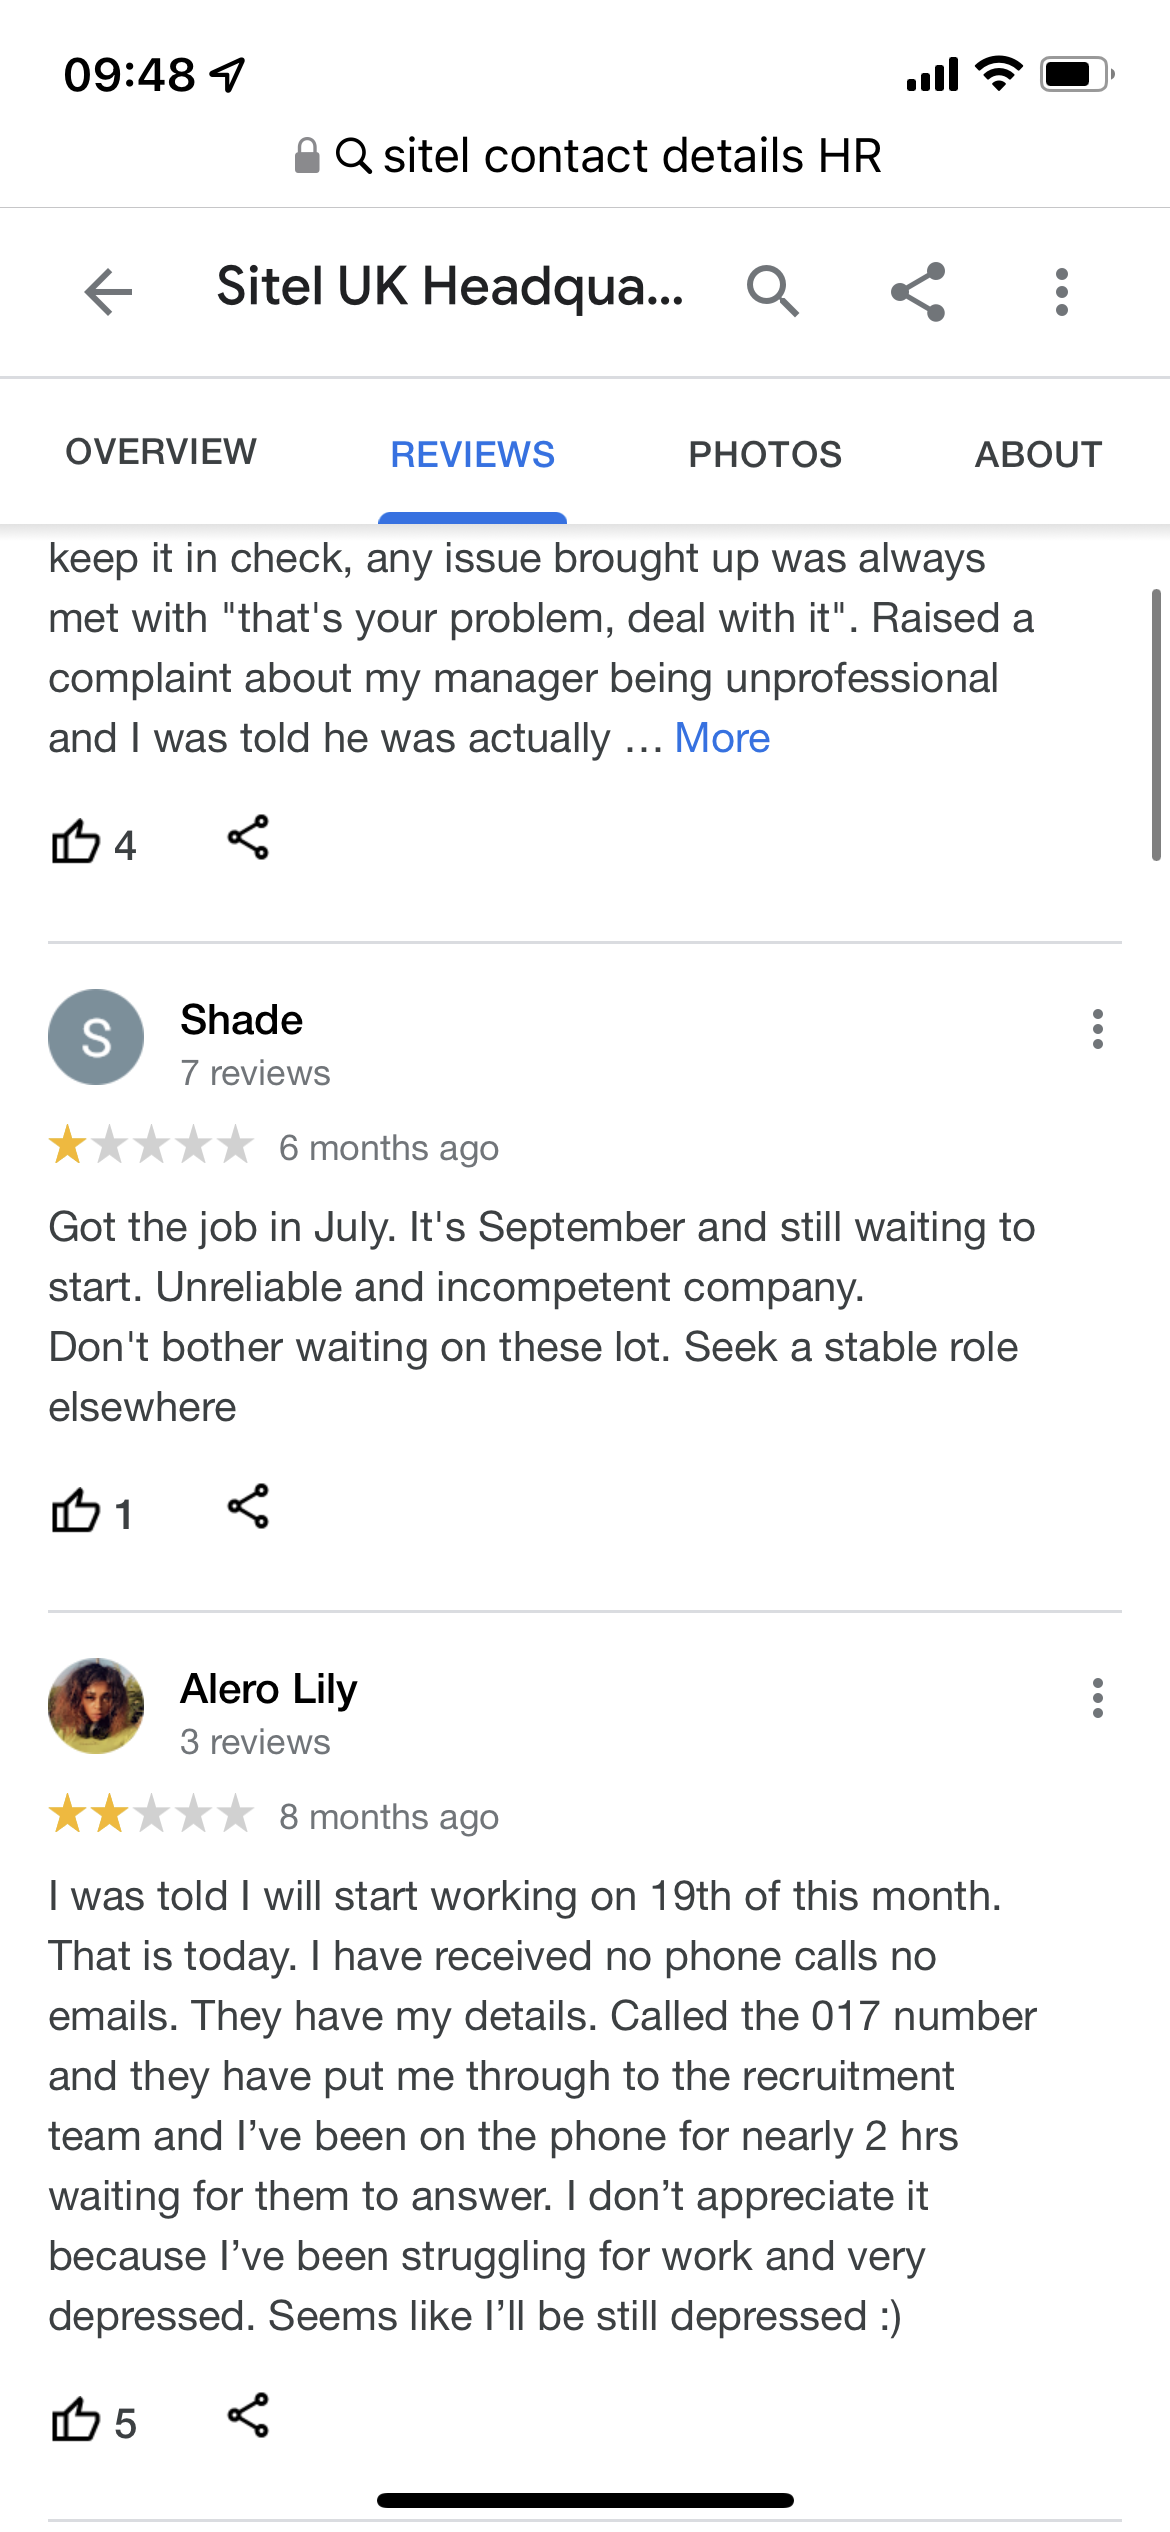Like the review with 4 likes
Viewport: 1170px width, 2532px height.
76,842
